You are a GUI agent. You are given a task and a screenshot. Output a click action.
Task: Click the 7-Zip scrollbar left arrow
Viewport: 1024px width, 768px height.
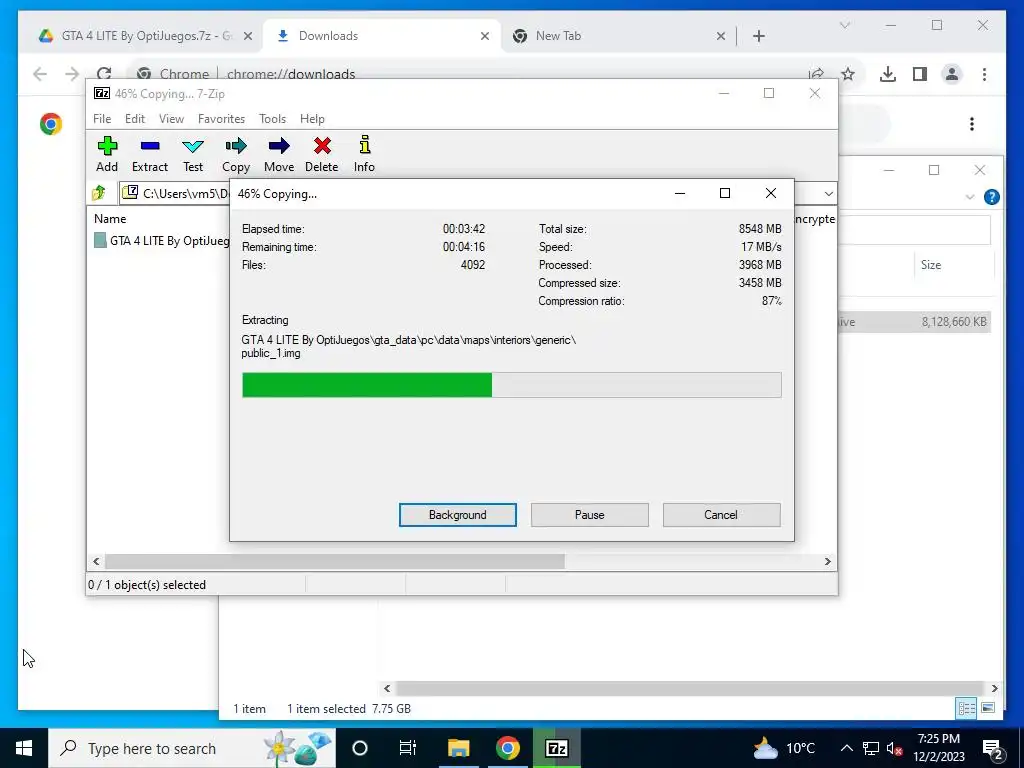[x=96, y=562]
